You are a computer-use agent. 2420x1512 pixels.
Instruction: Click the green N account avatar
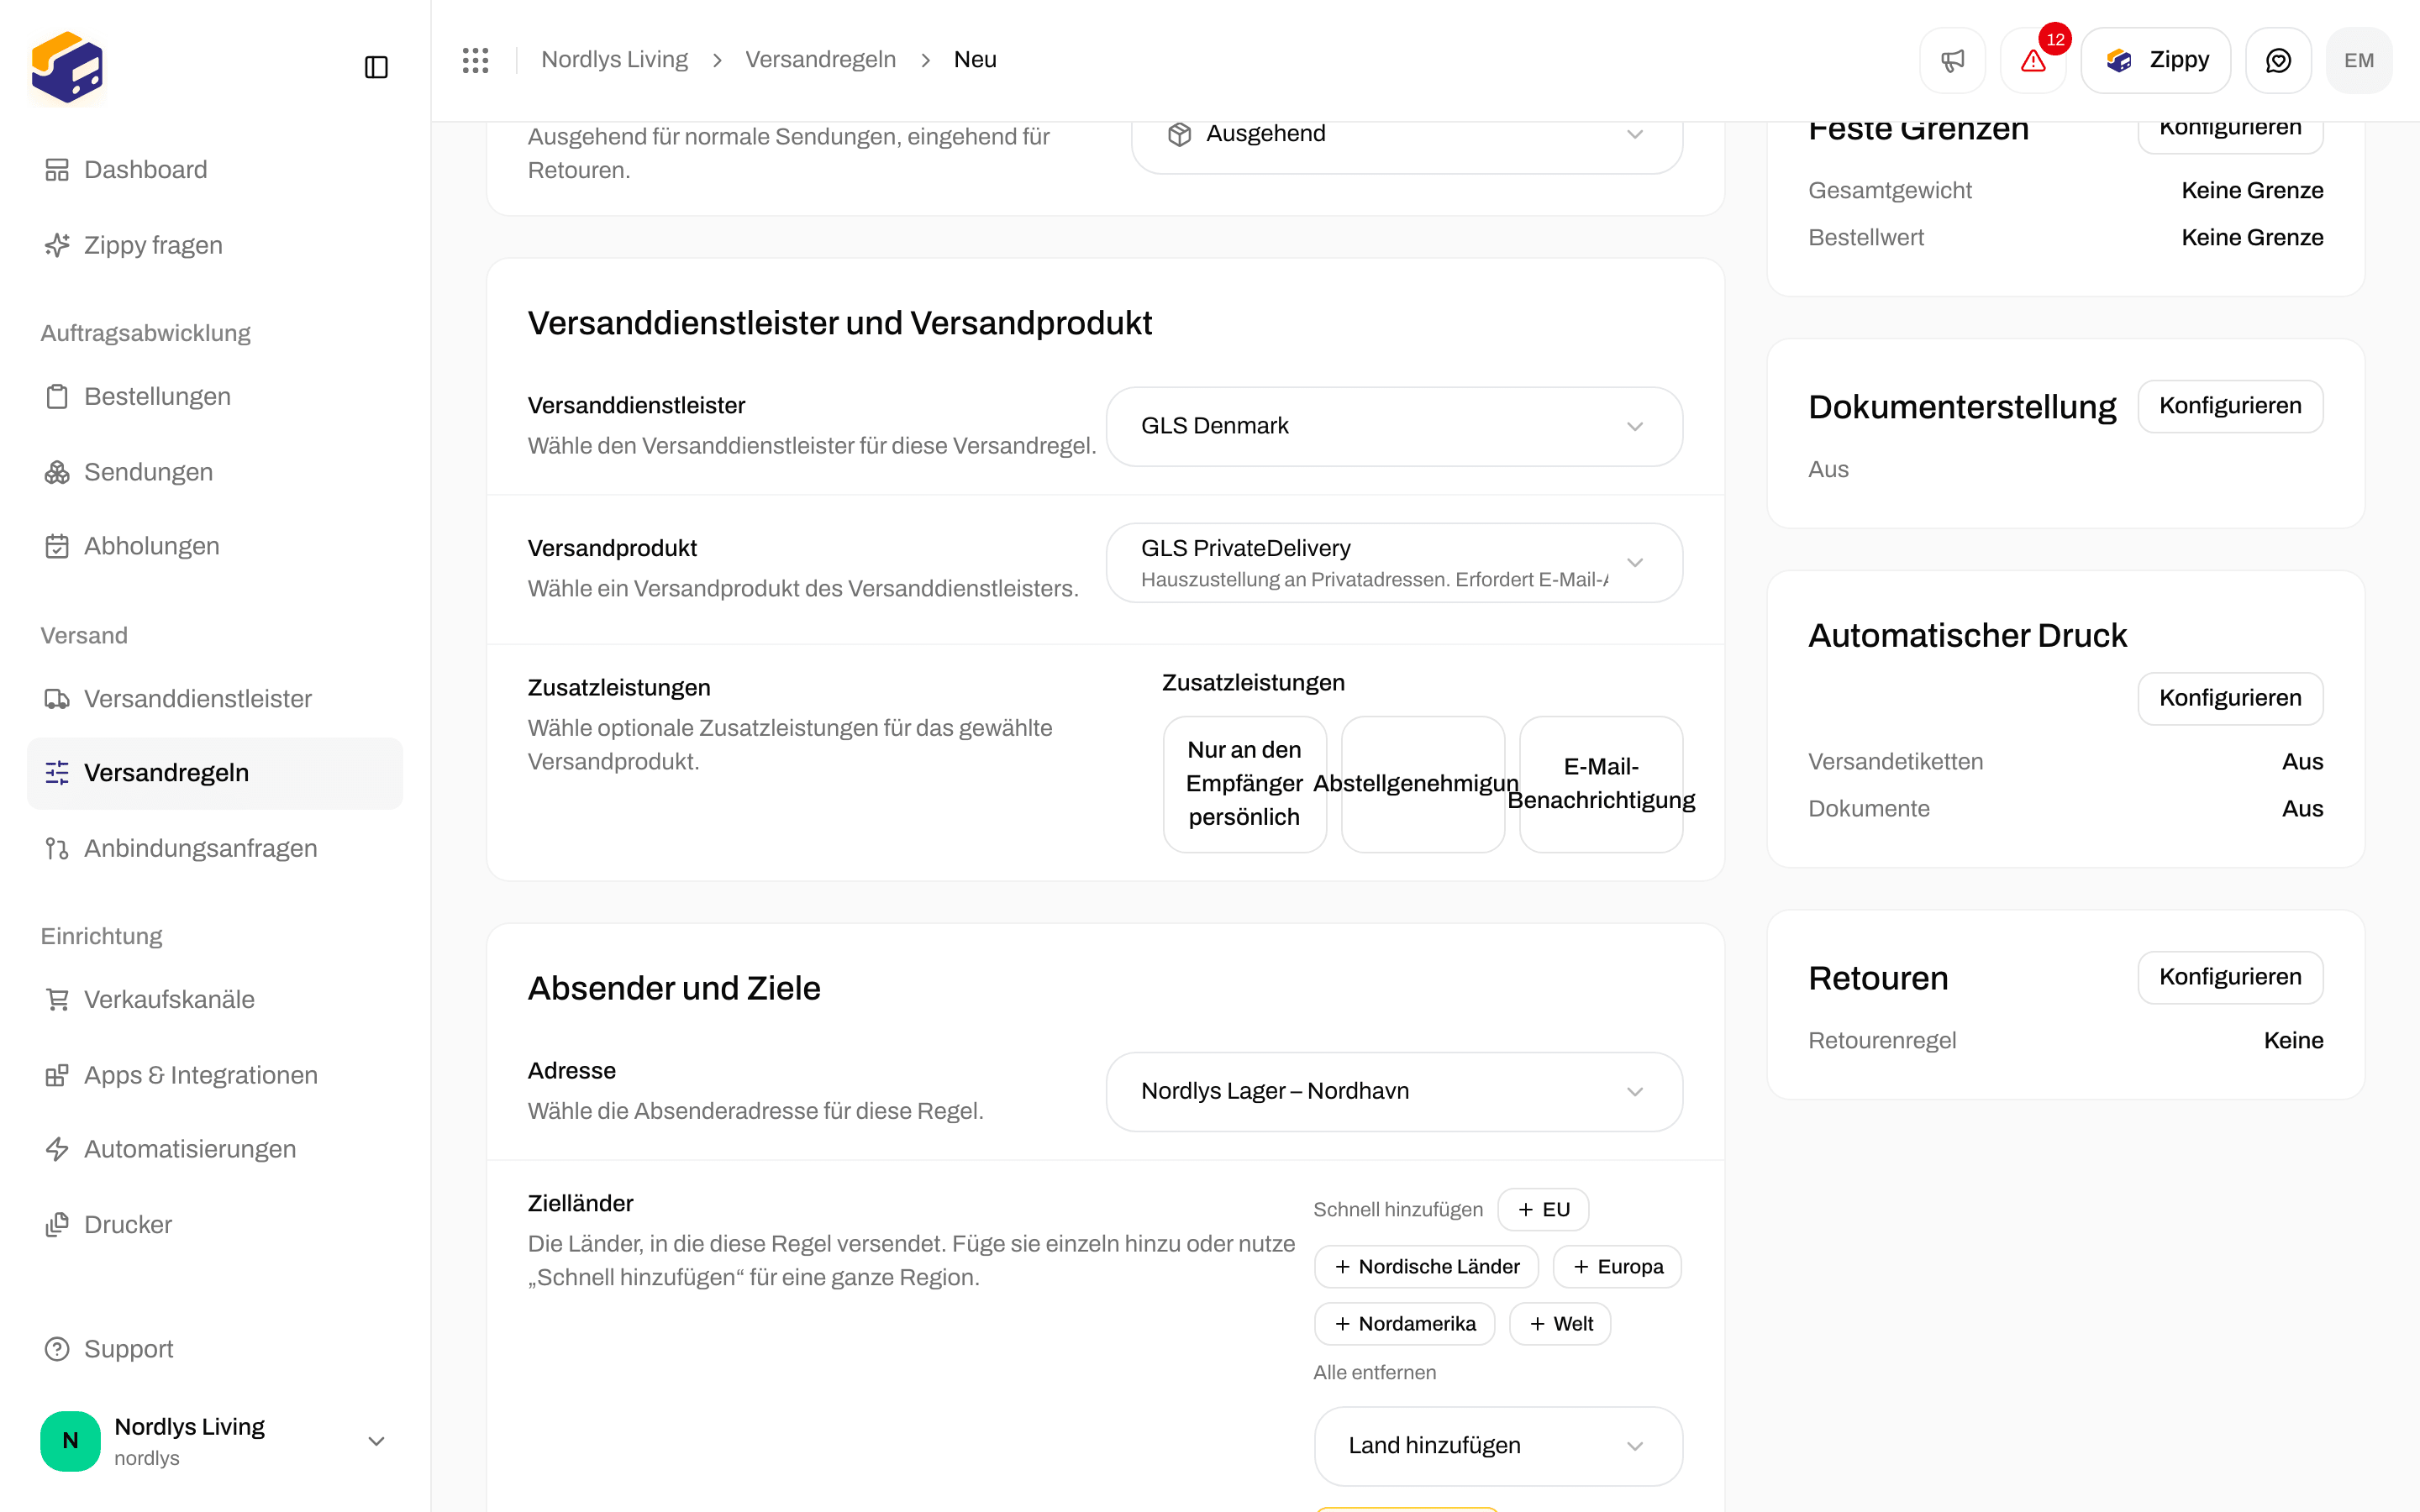click(70, 1441)
